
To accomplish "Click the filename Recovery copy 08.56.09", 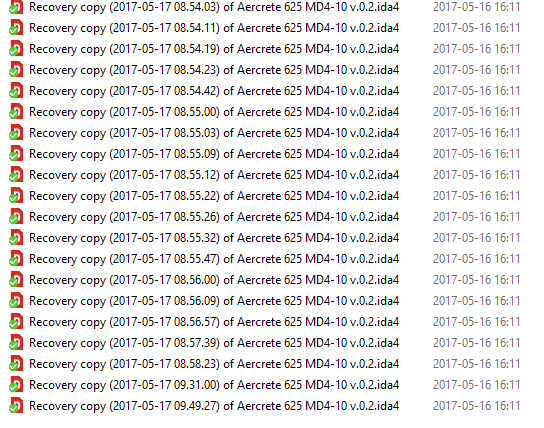I will (214, 301).
